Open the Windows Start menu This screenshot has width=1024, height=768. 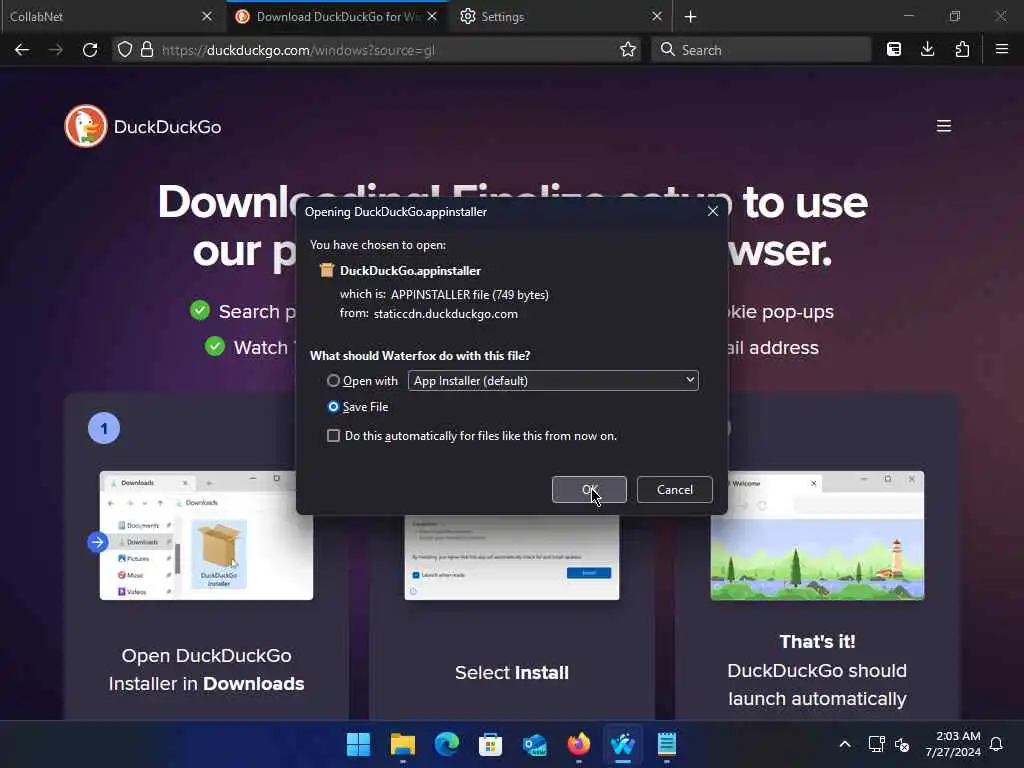(x=358, y=744)
